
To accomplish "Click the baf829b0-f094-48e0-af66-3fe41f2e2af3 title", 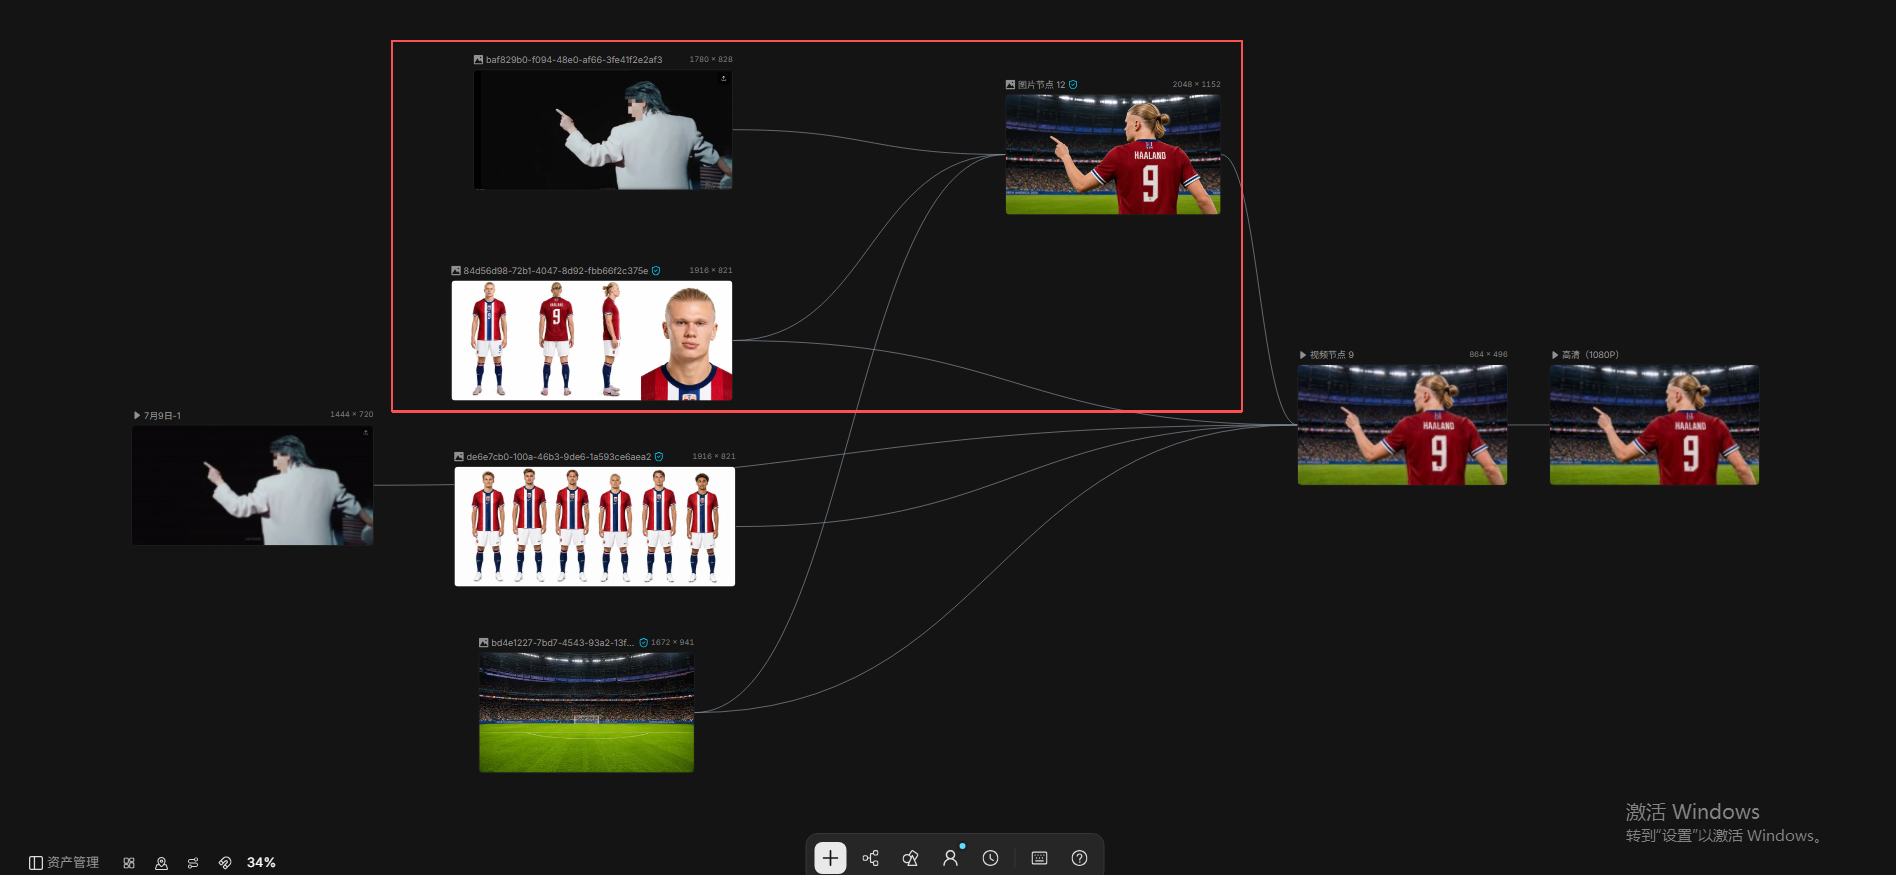I will click(574, 60).
